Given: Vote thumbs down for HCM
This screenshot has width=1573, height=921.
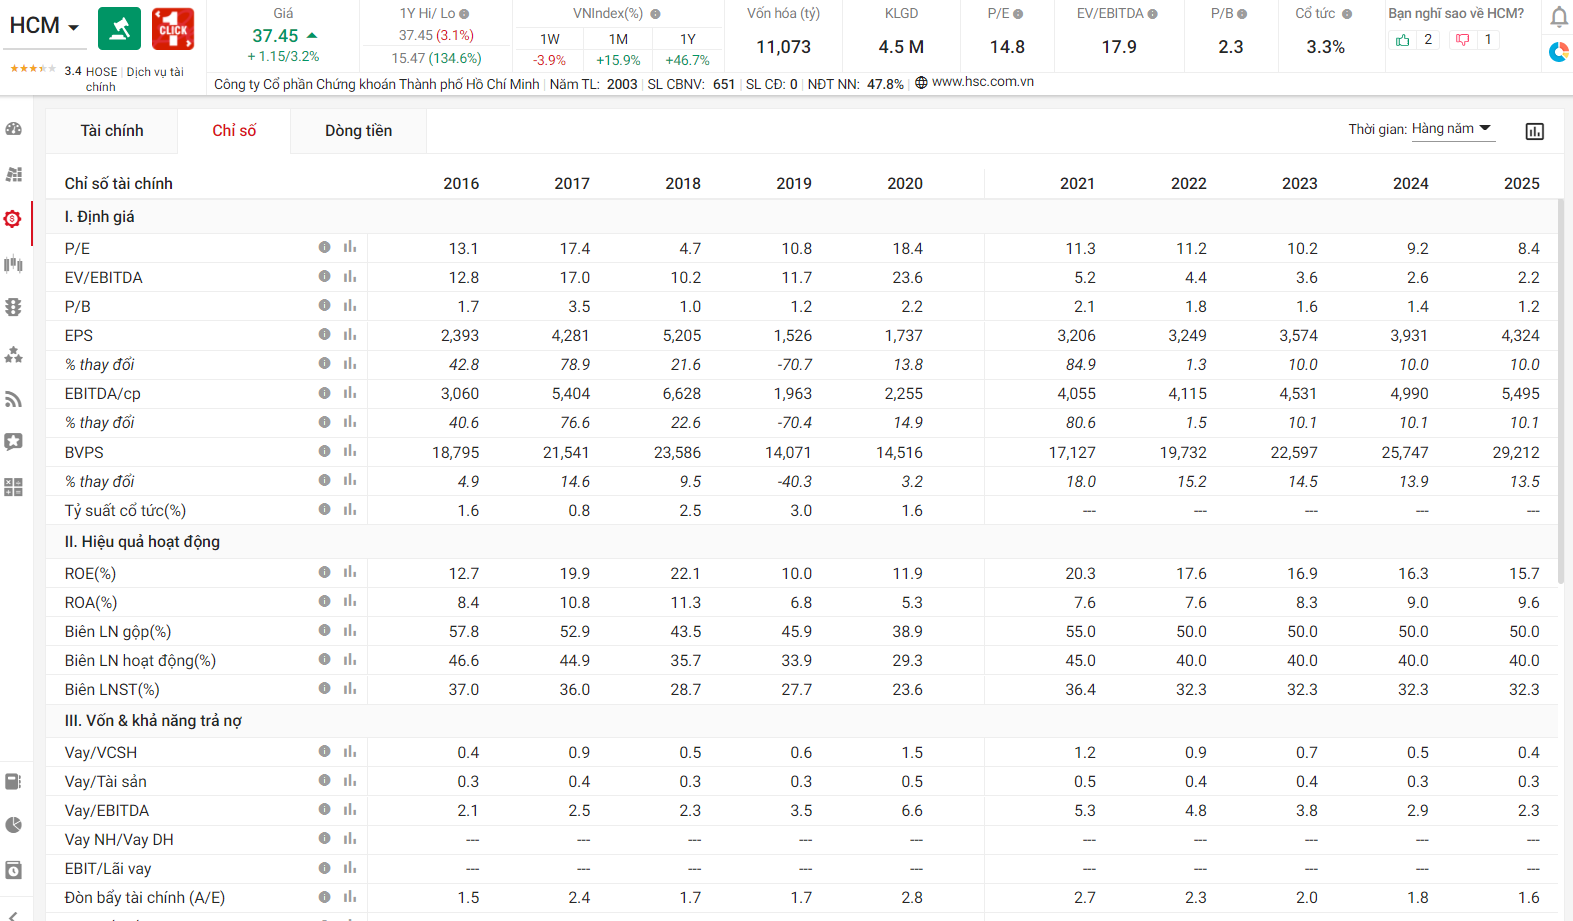Looking at the screenshot, I should pos(1463,40).
